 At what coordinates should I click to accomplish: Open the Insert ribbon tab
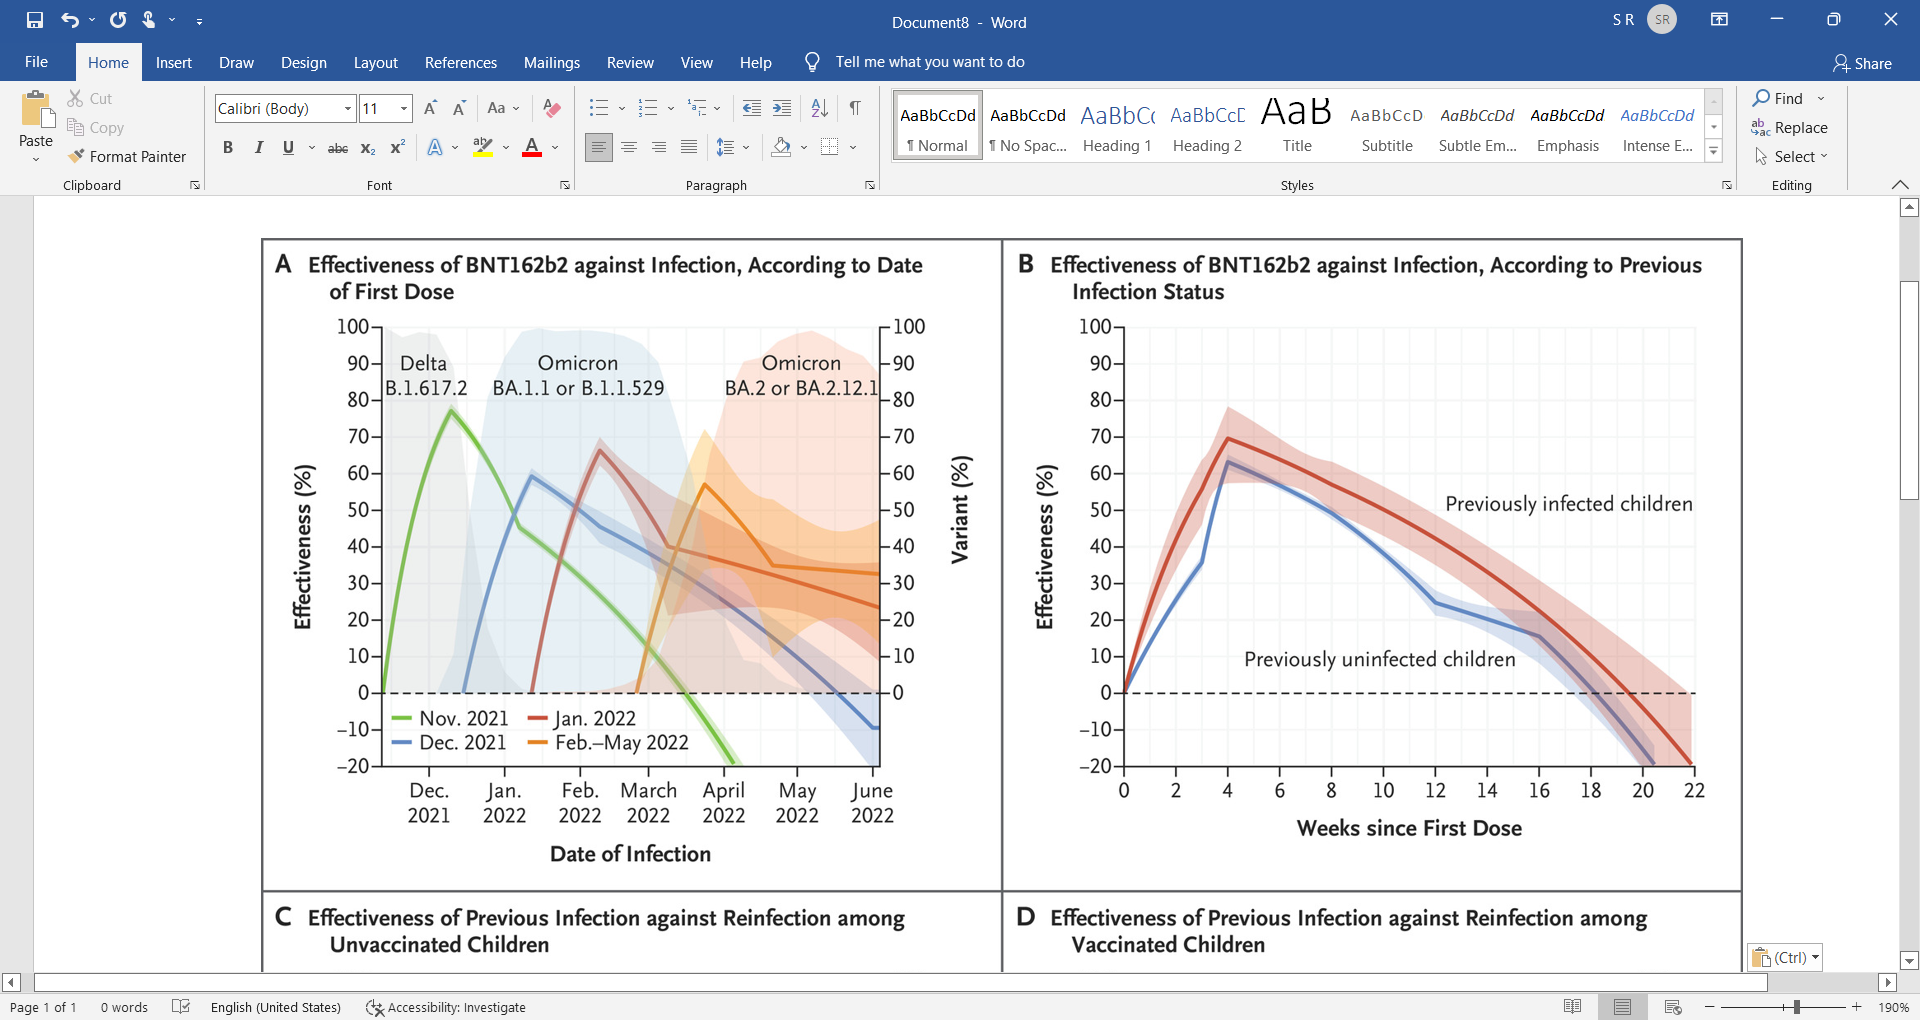(173, 62)
